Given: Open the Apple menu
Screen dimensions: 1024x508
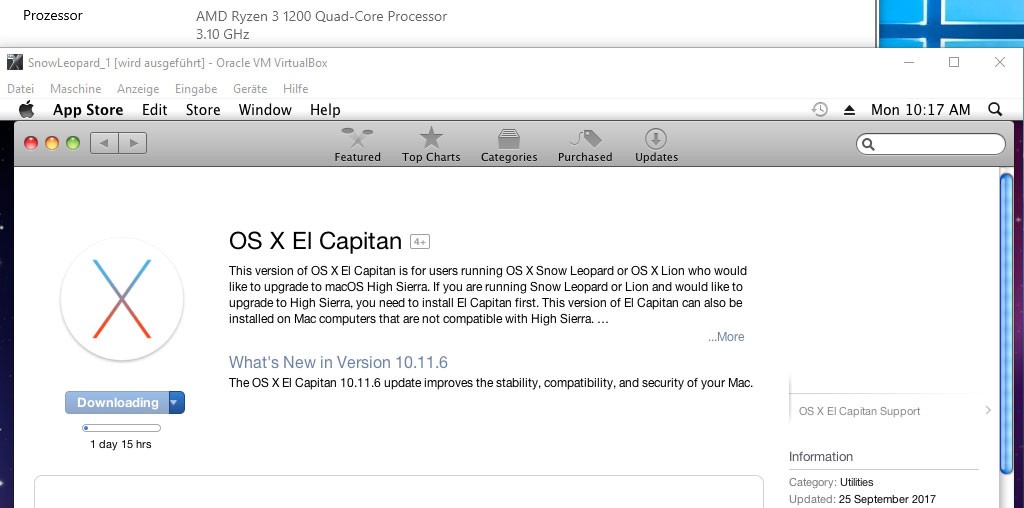Looking at the screenshot, I should [x=26, y=110].
